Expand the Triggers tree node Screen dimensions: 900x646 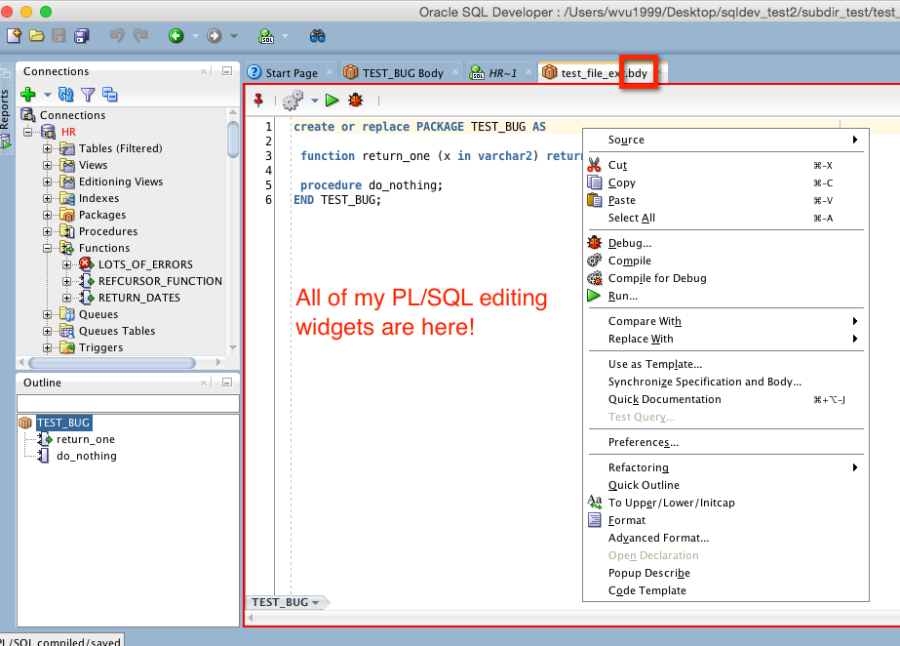47,347
